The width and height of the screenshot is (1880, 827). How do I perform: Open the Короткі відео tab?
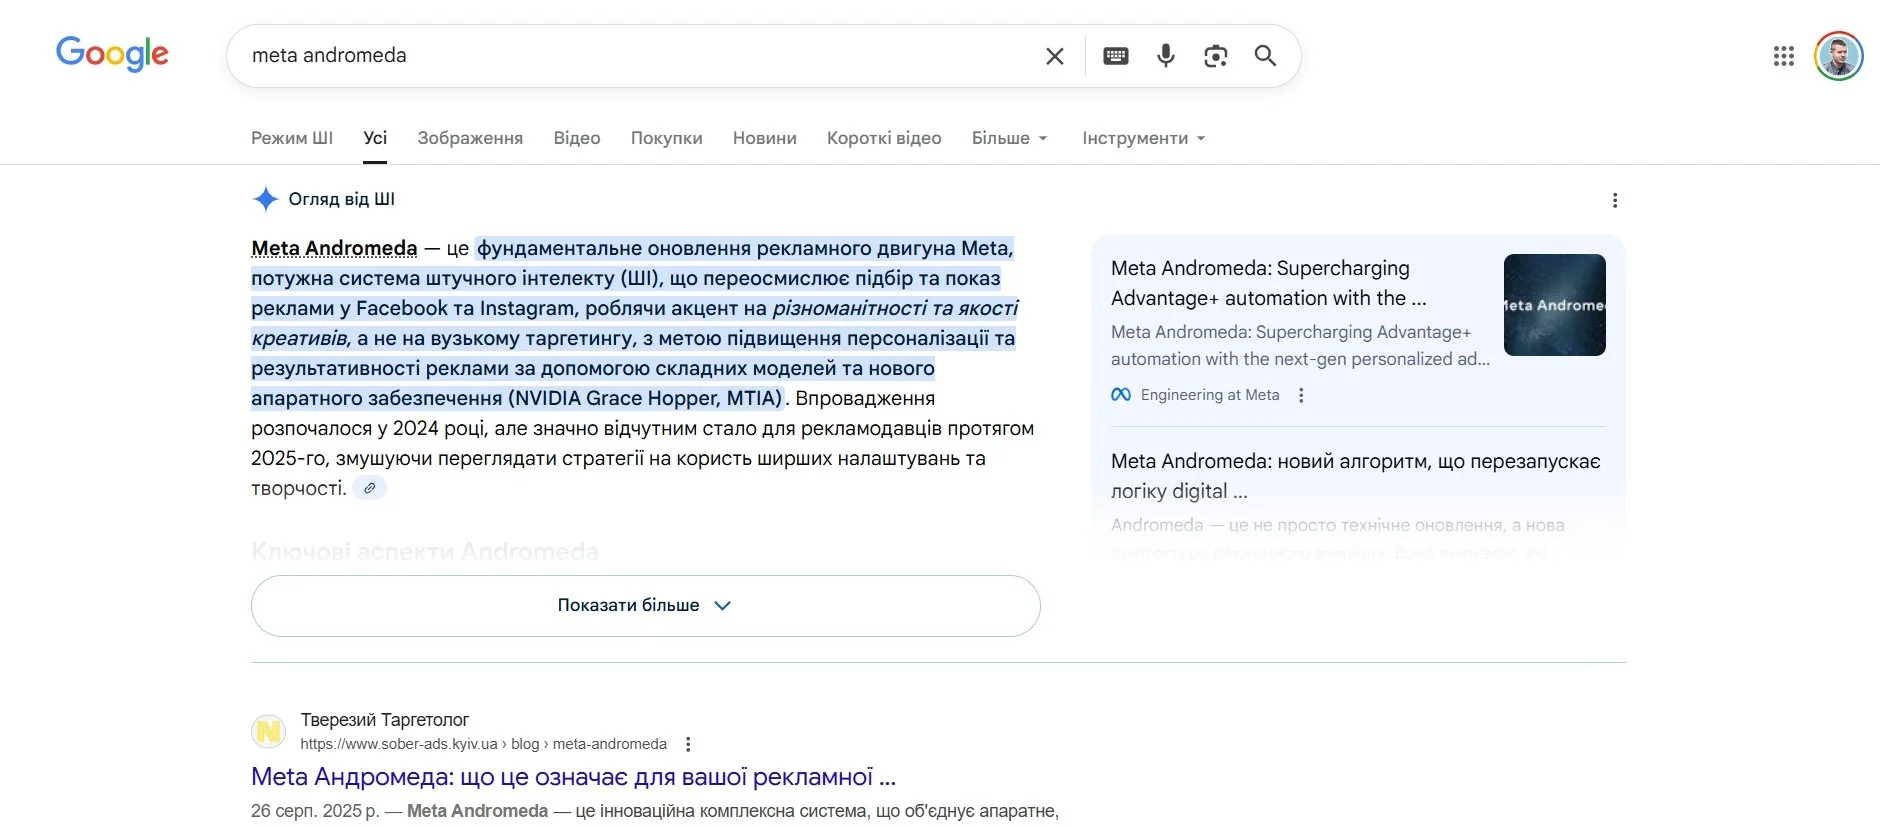(884, 138)
